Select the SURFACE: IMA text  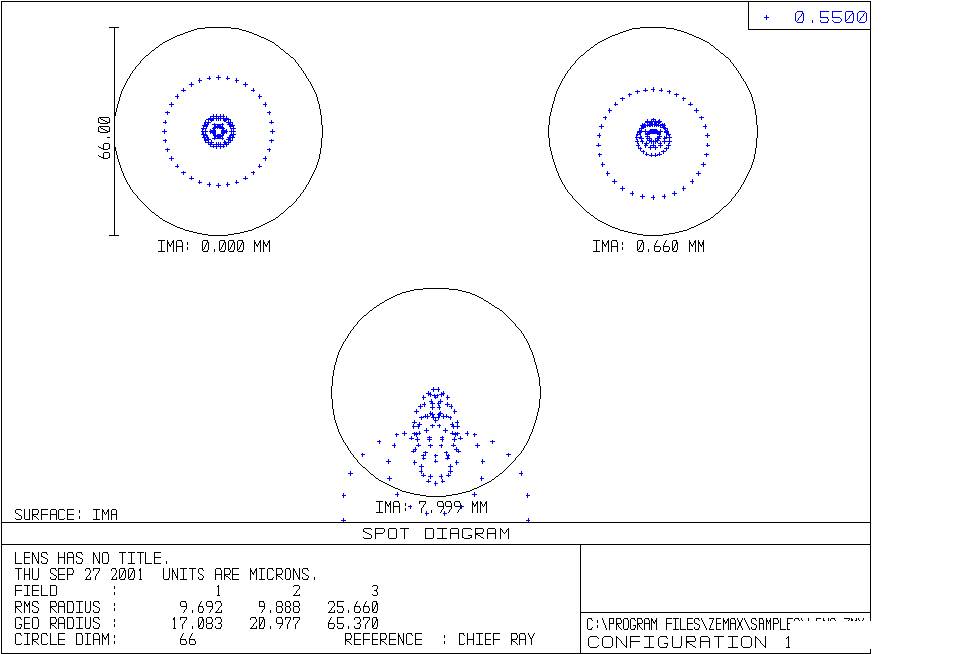[66, 515]
